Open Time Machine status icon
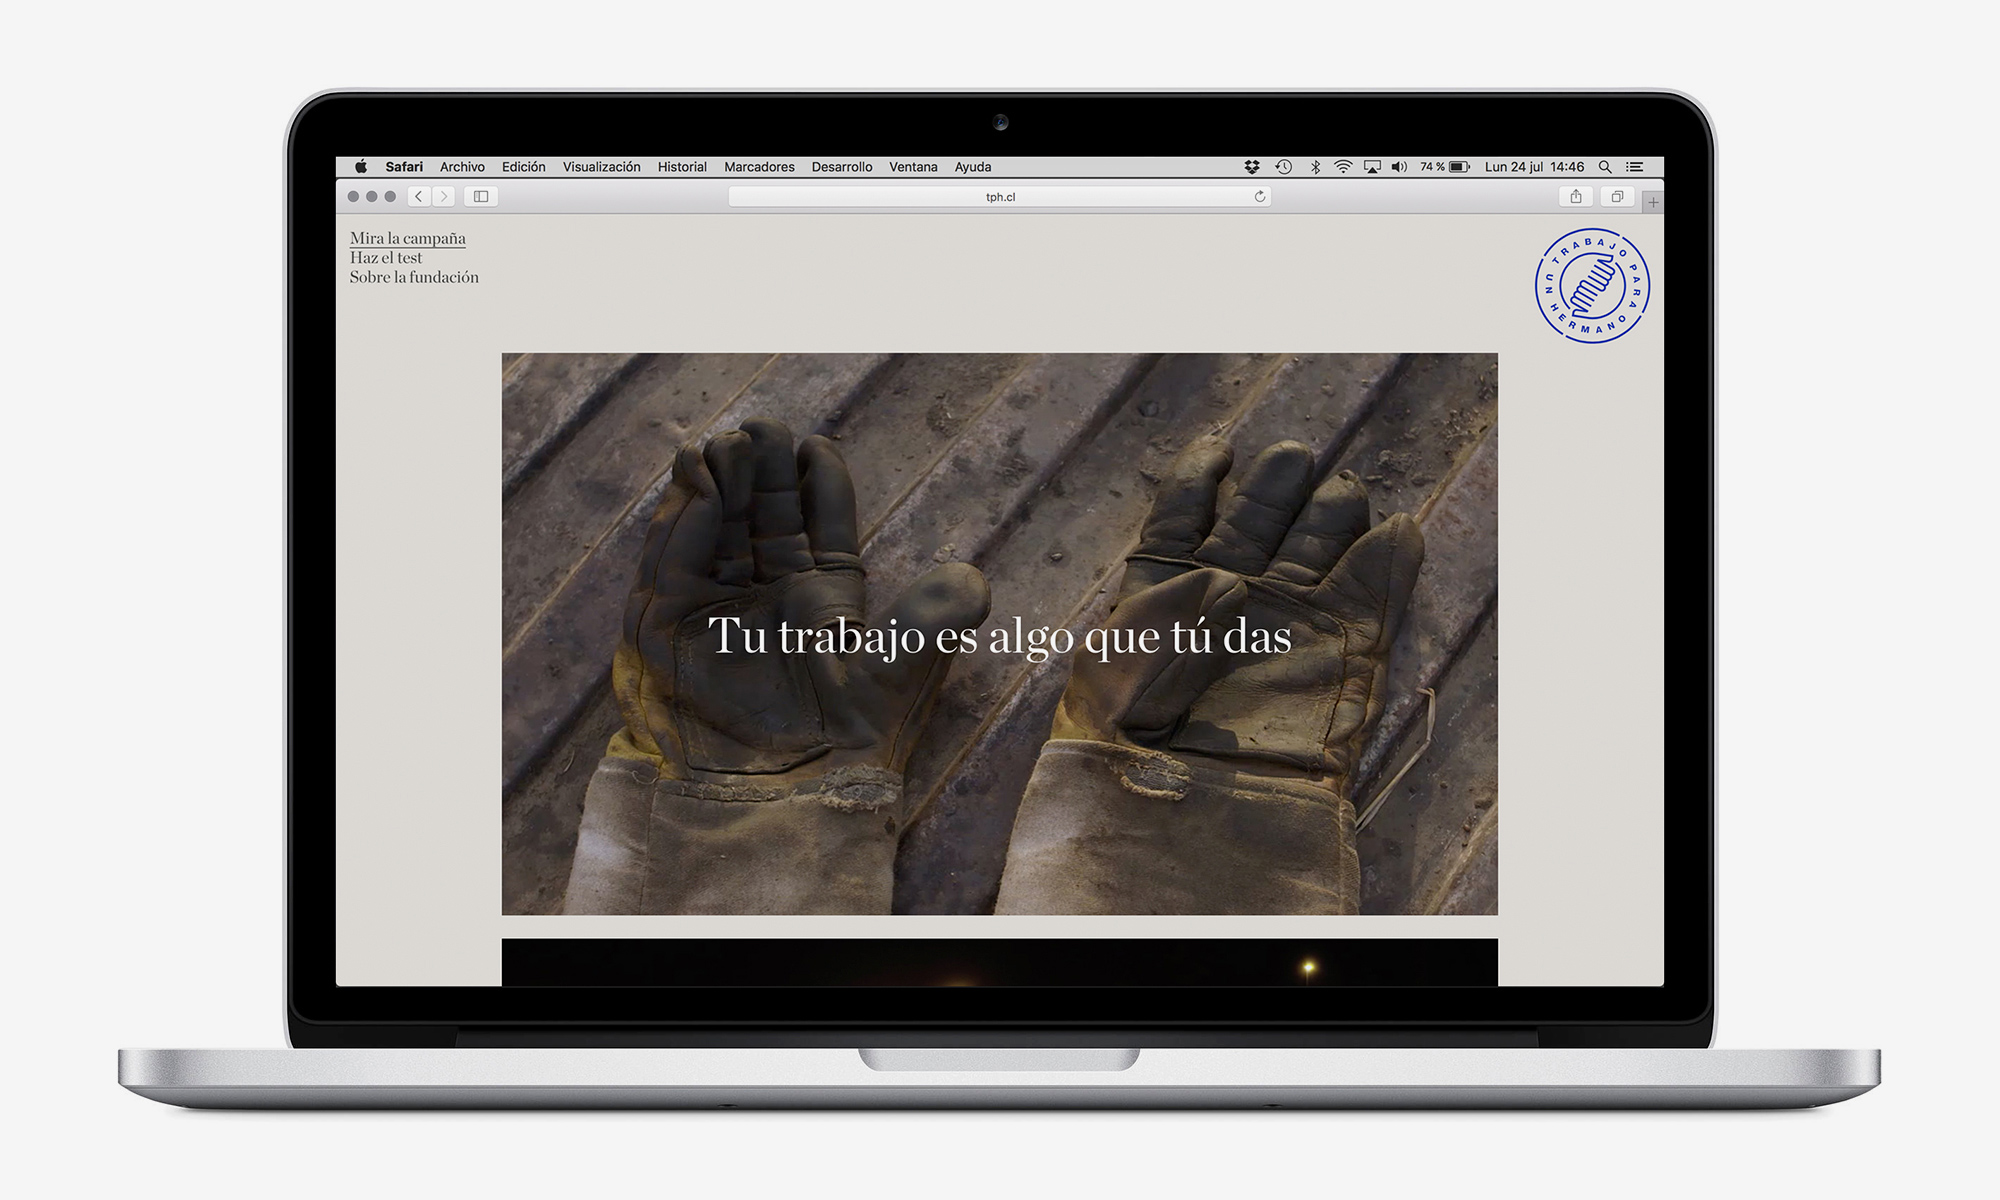This screenshot has width=2000, height=1200. (x=1284, y=167)
